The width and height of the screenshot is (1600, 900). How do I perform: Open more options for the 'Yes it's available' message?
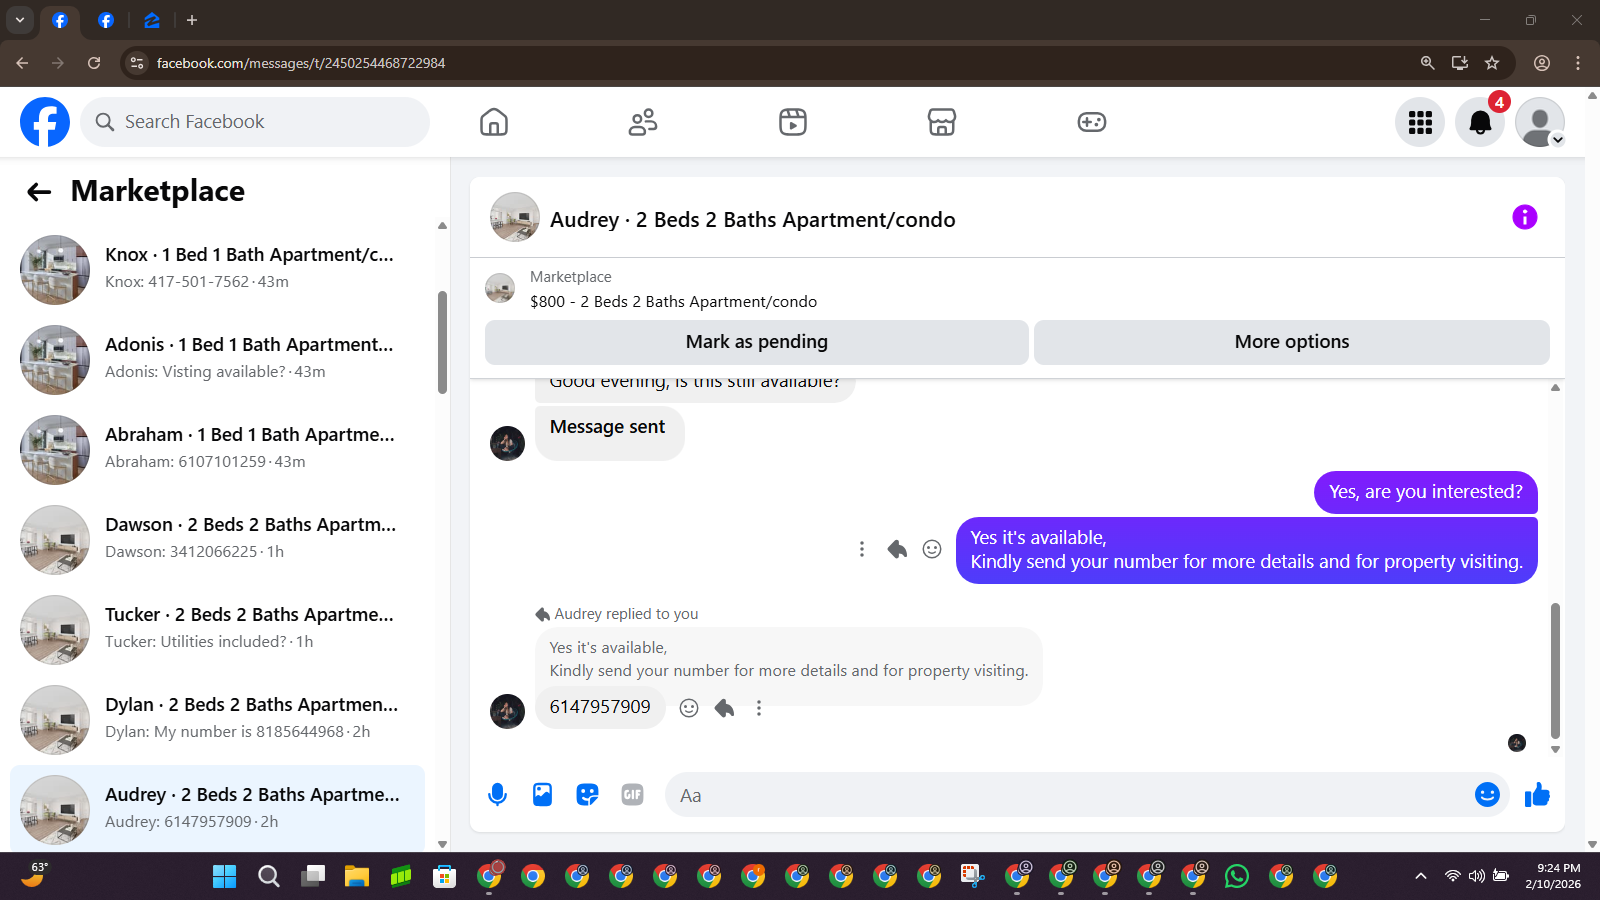click(x=862, y=549)
